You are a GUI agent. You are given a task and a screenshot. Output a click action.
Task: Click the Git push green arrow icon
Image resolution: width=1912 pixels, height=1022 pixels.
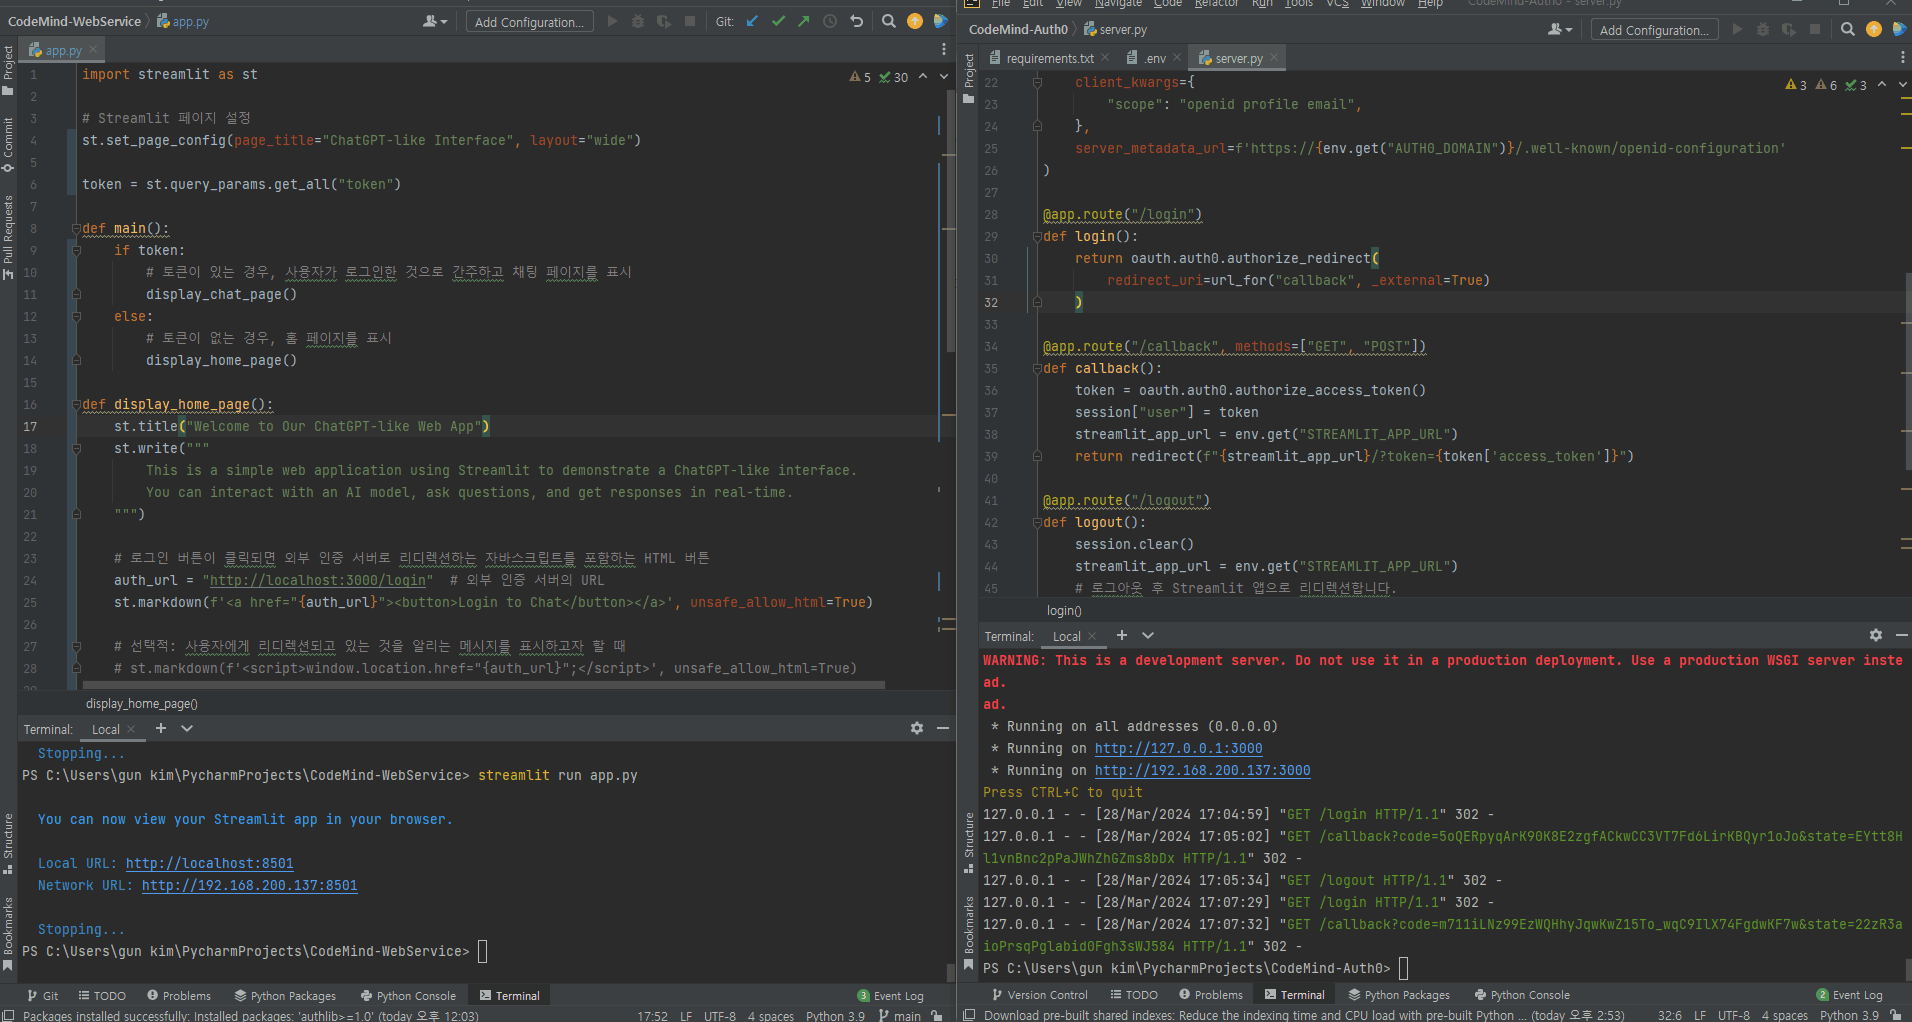[804, 21]
